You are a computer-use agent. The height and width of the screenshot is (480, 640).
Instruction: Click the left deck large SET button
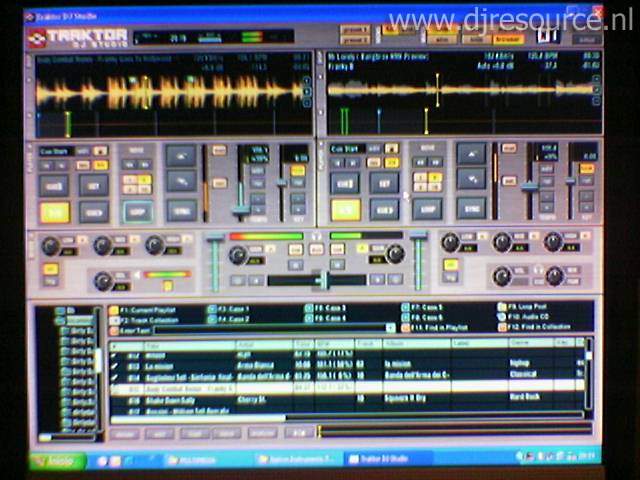(x=93, y=186)
